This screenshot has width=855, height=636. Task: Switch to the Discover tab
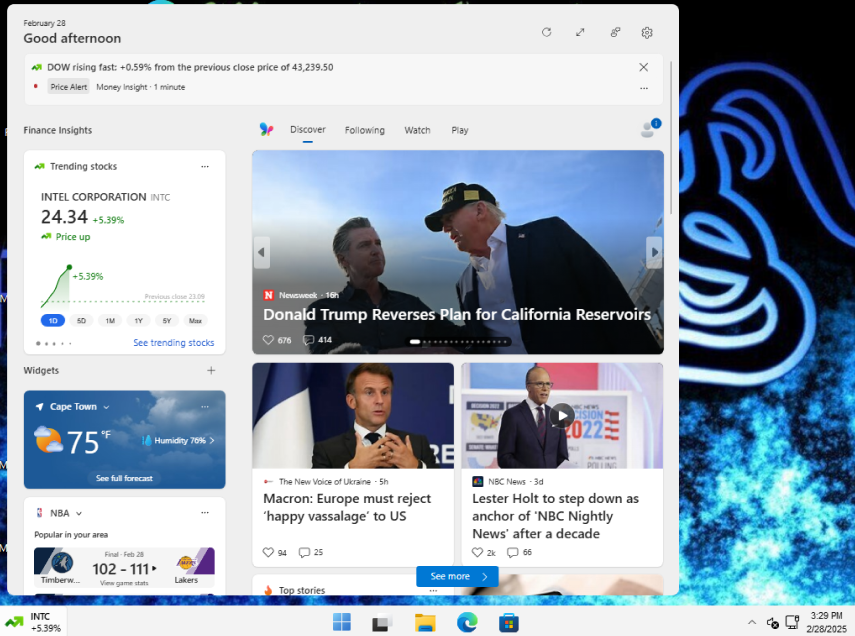(308, 130)
